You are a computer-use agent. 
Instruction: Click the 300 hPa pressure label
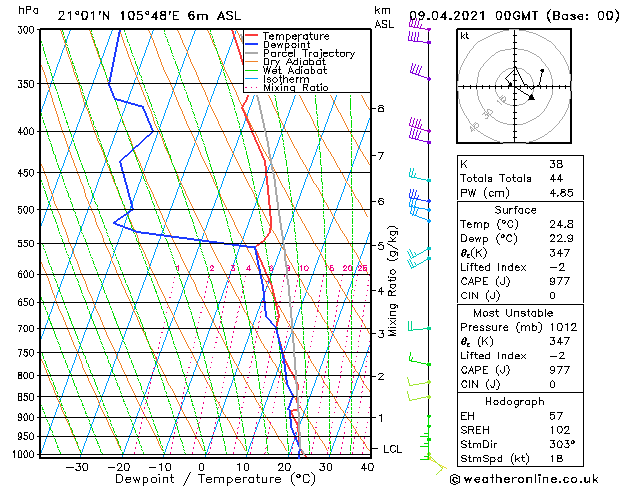(x=28, y=30)
